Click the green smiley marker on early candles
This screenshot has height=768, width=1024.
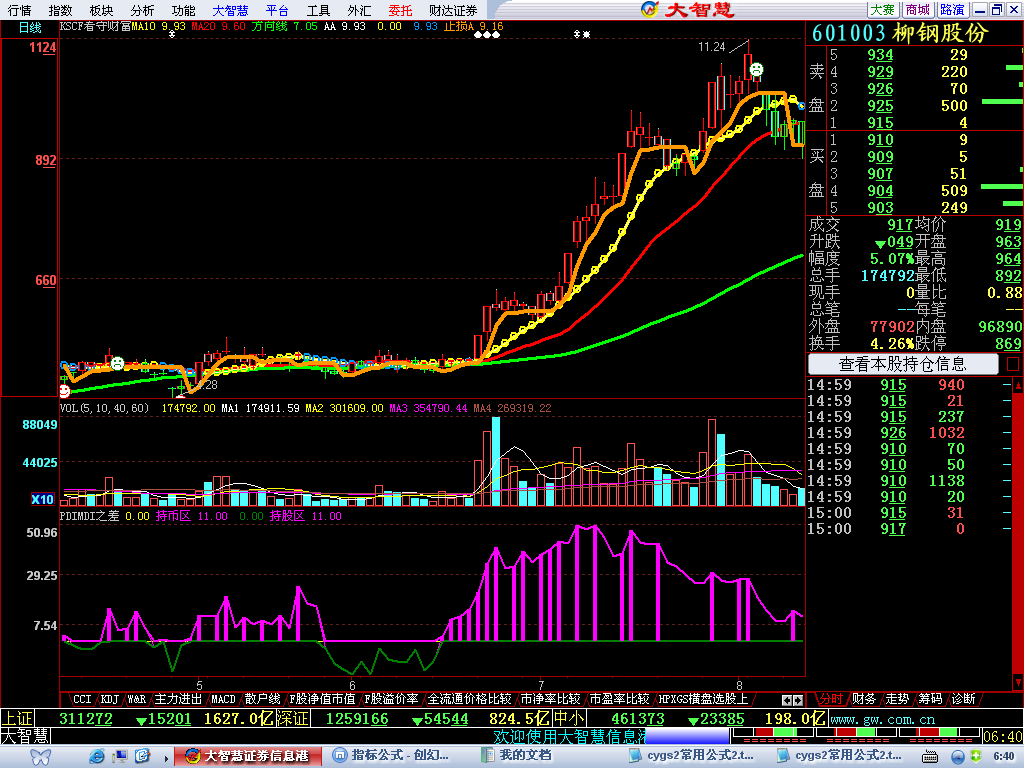click(117, 363)
